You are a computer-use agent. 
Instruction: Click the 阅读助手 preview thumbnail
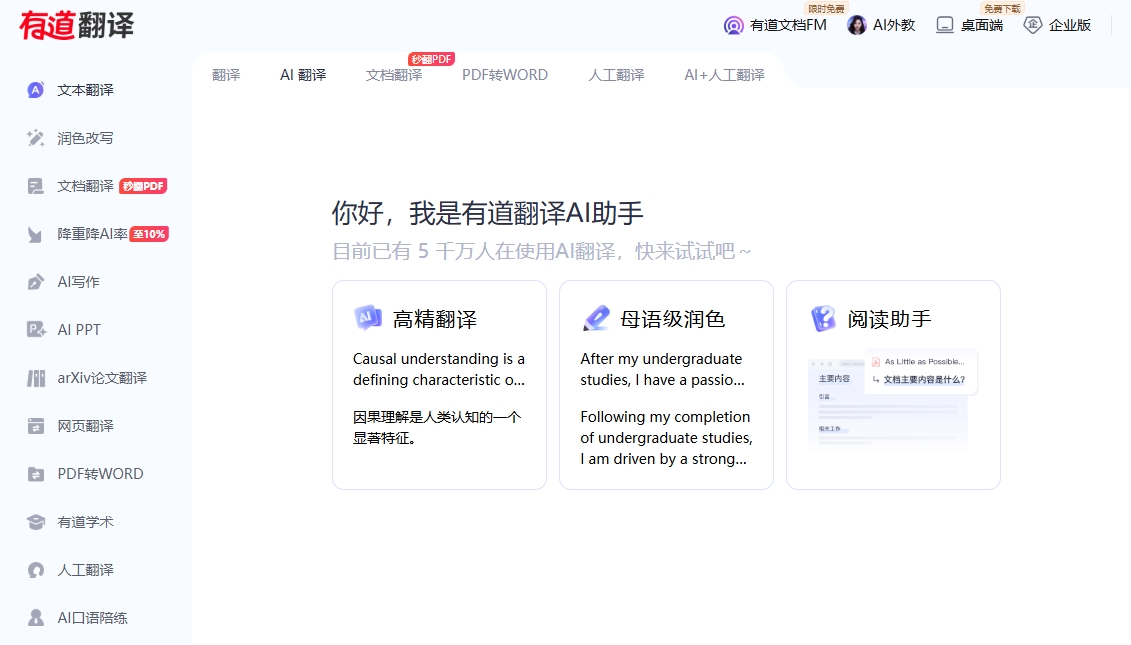[892, 400]
